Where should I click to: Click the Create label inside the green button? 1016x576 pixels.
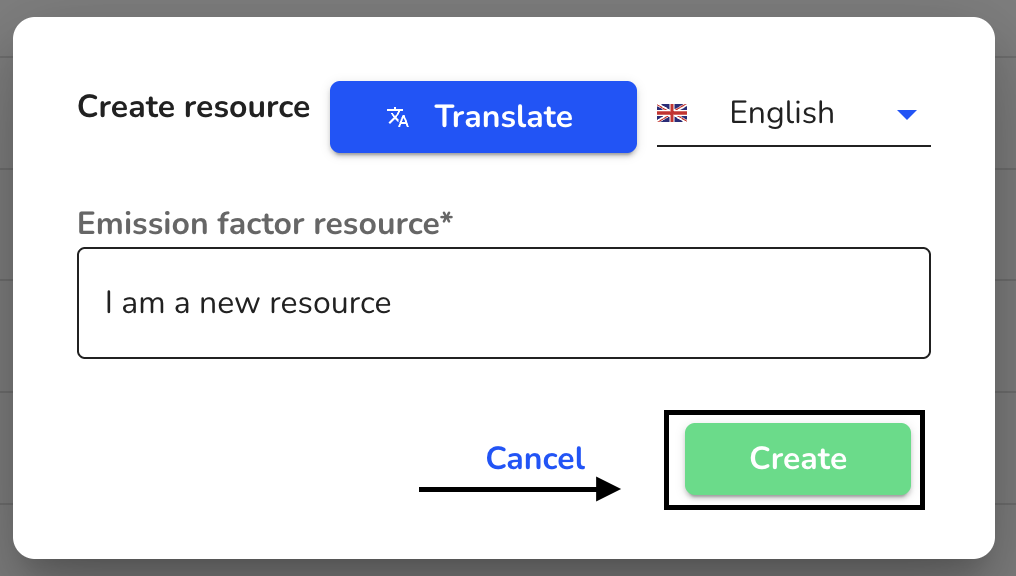click(x=798, y=459)
